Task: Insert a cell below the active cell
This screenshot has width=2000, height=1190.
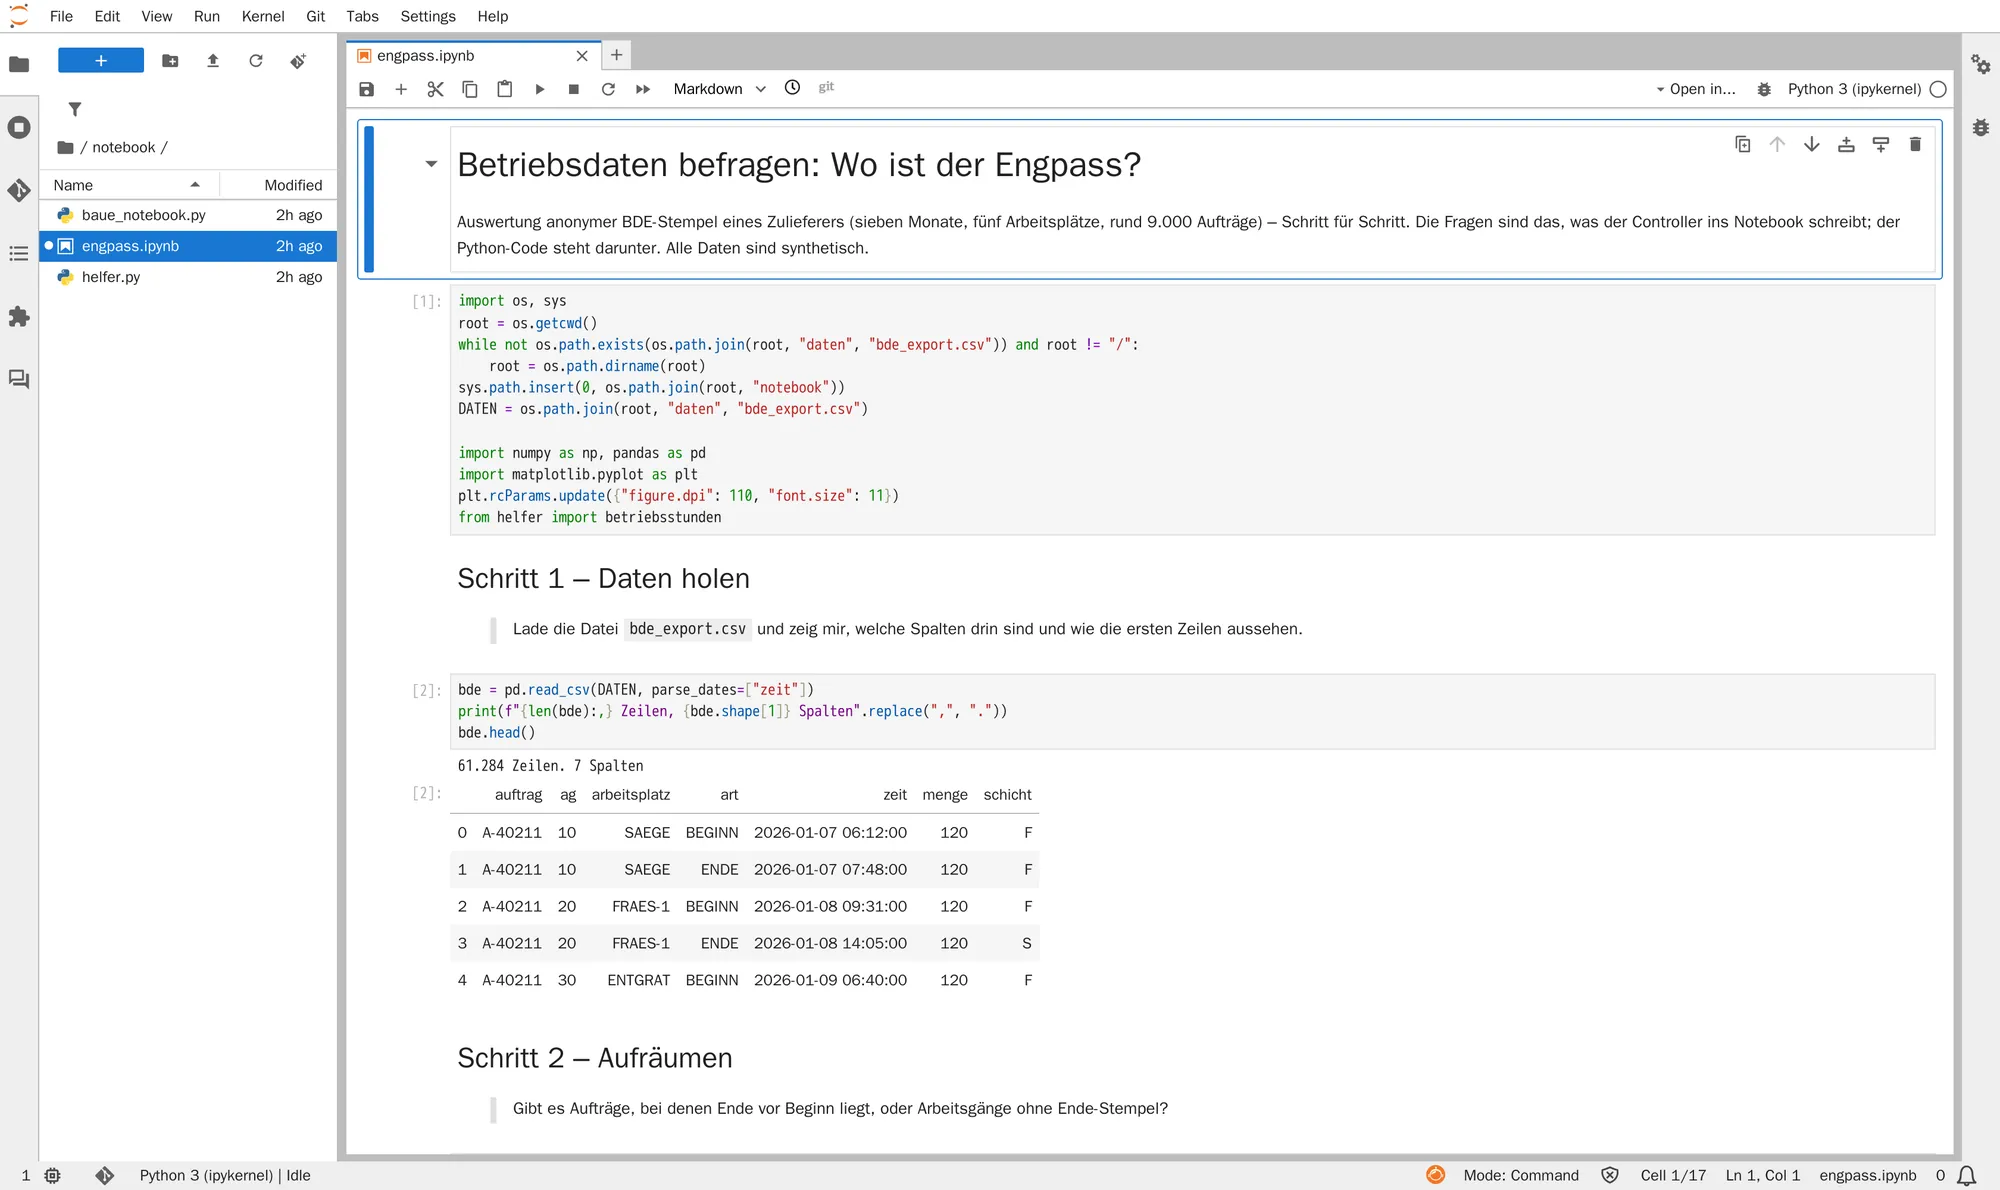Action: (1881, 145)
